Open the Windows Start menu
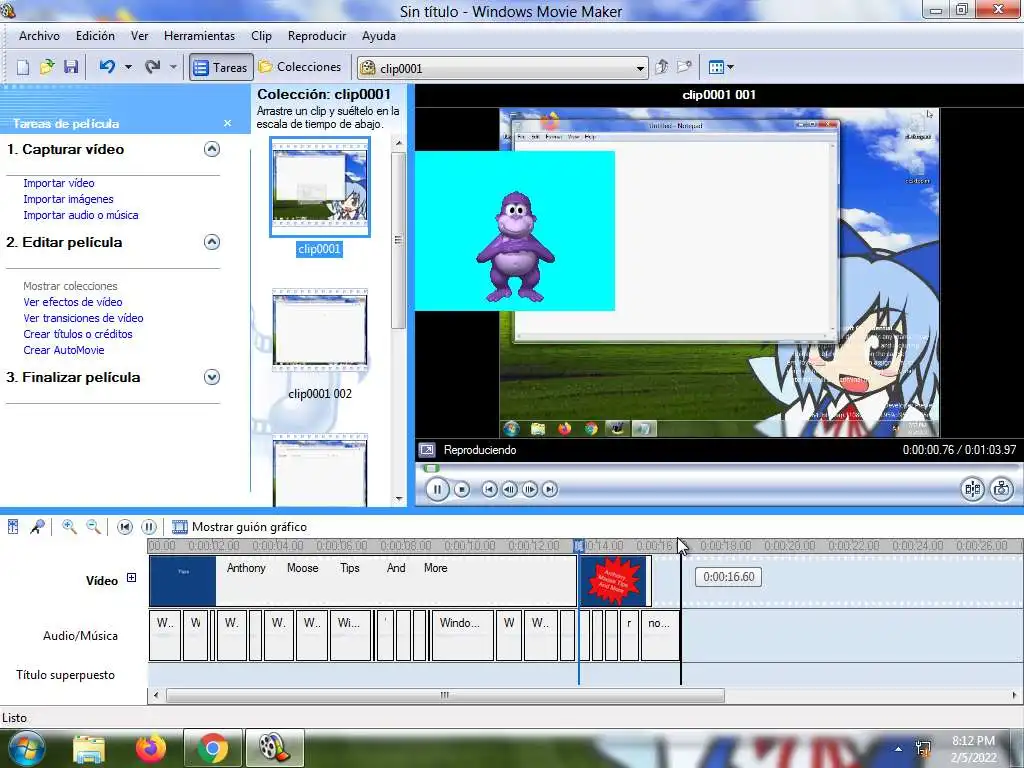 click(26, 748)
